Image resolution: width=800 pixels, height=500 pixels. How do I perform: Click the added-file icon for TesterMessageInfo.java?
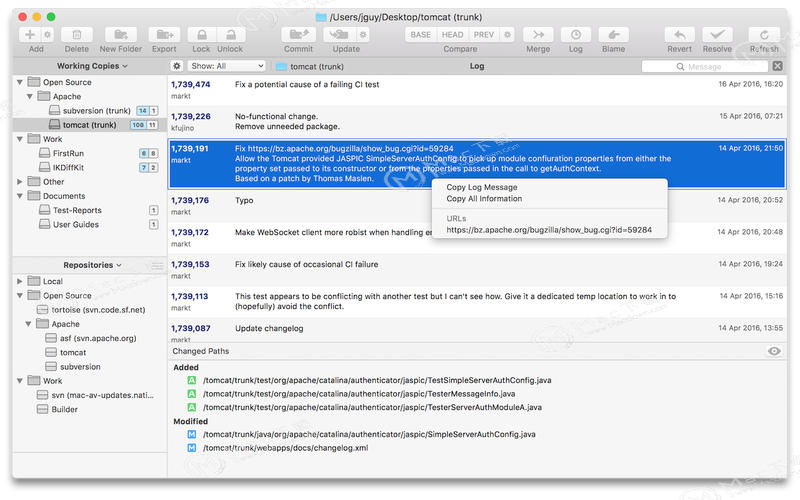[x=192, y=394]
